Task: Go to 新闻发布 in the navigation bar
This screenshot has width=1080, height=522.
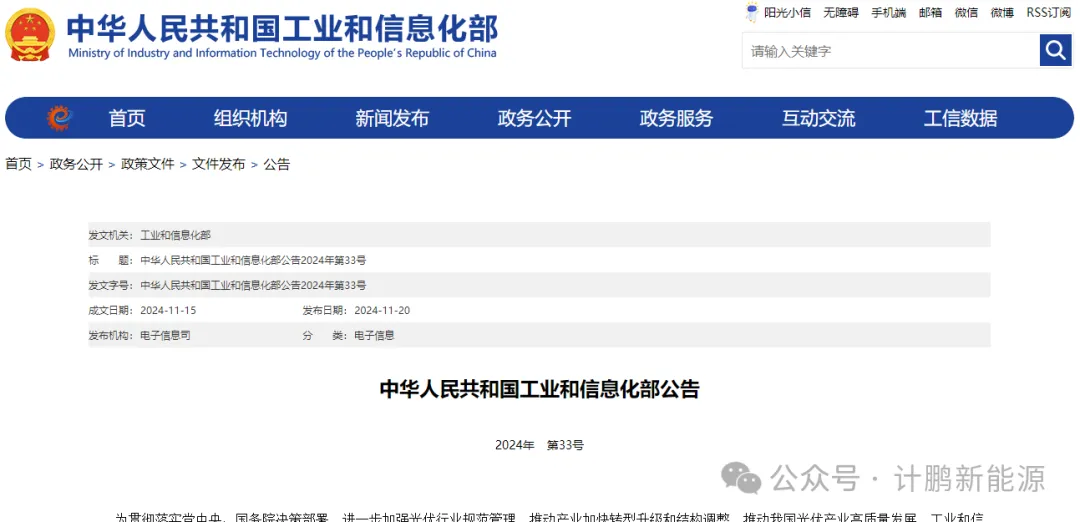Action: (392, 118)
